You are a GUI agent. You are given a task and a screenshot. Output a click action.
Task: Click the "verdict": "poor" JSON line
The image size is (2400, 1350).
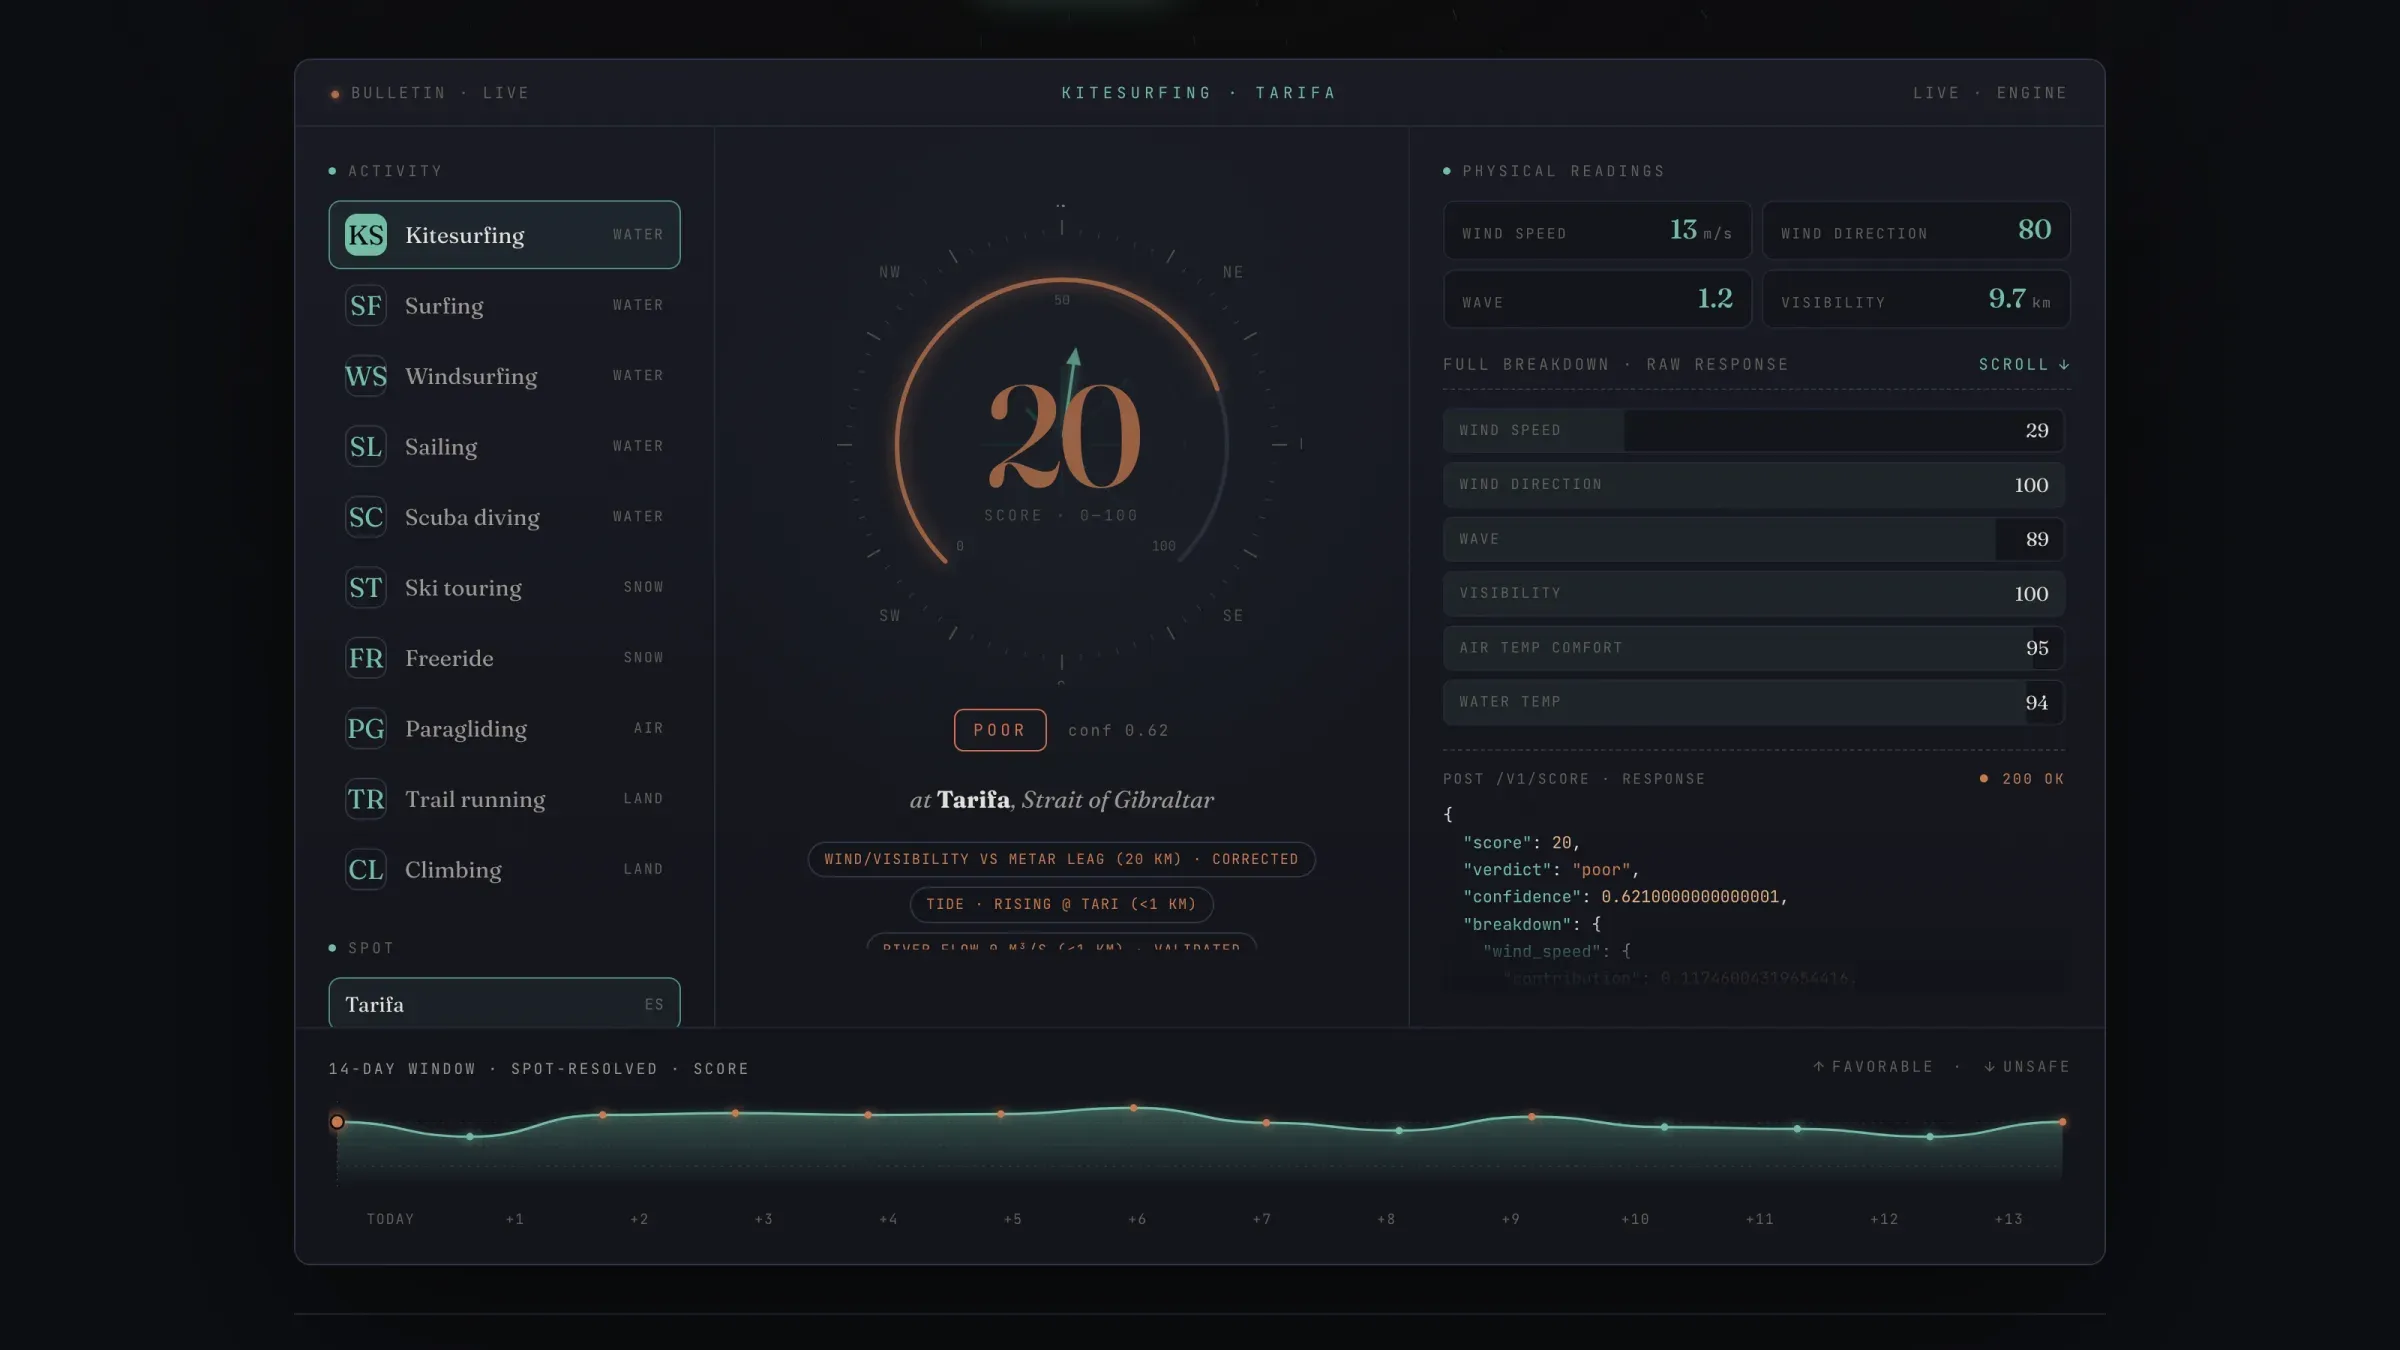[1551, 870]
